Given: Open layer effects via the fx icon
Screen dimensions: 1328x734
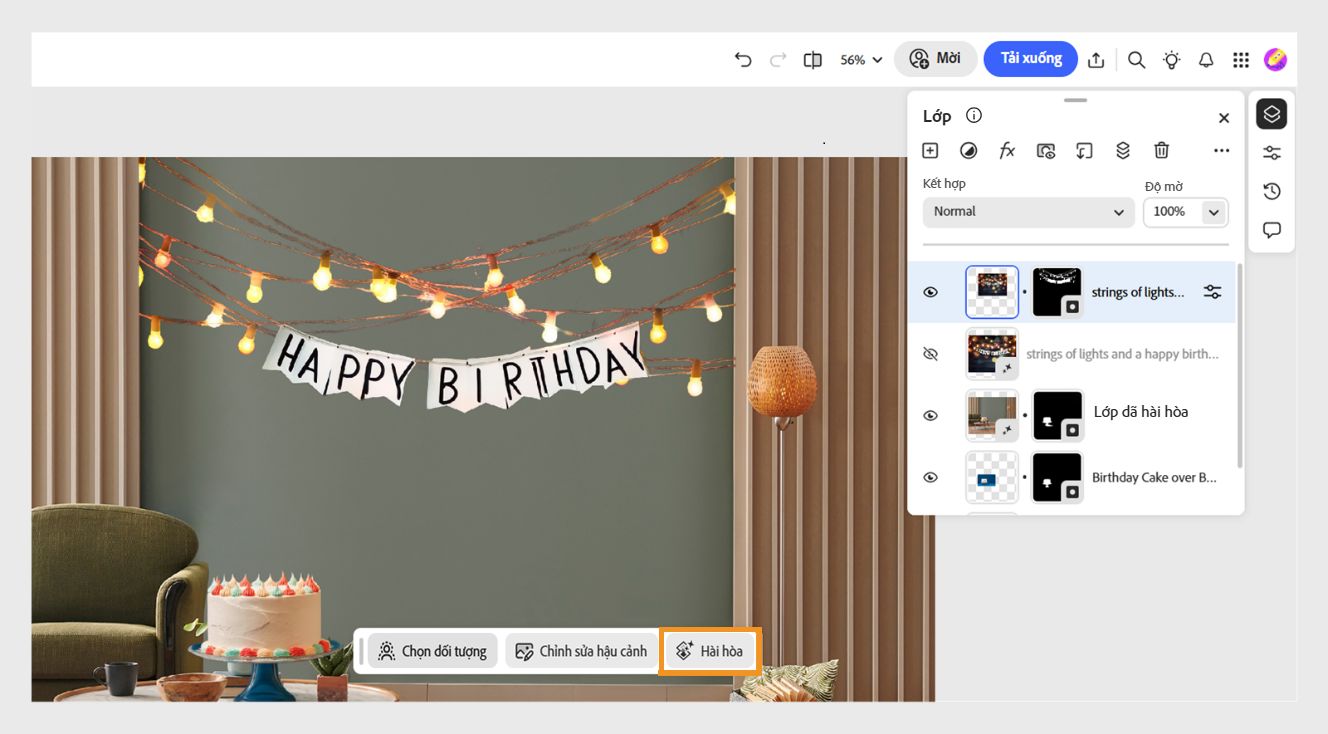Looking at the screenshot, I should 1007,150.
